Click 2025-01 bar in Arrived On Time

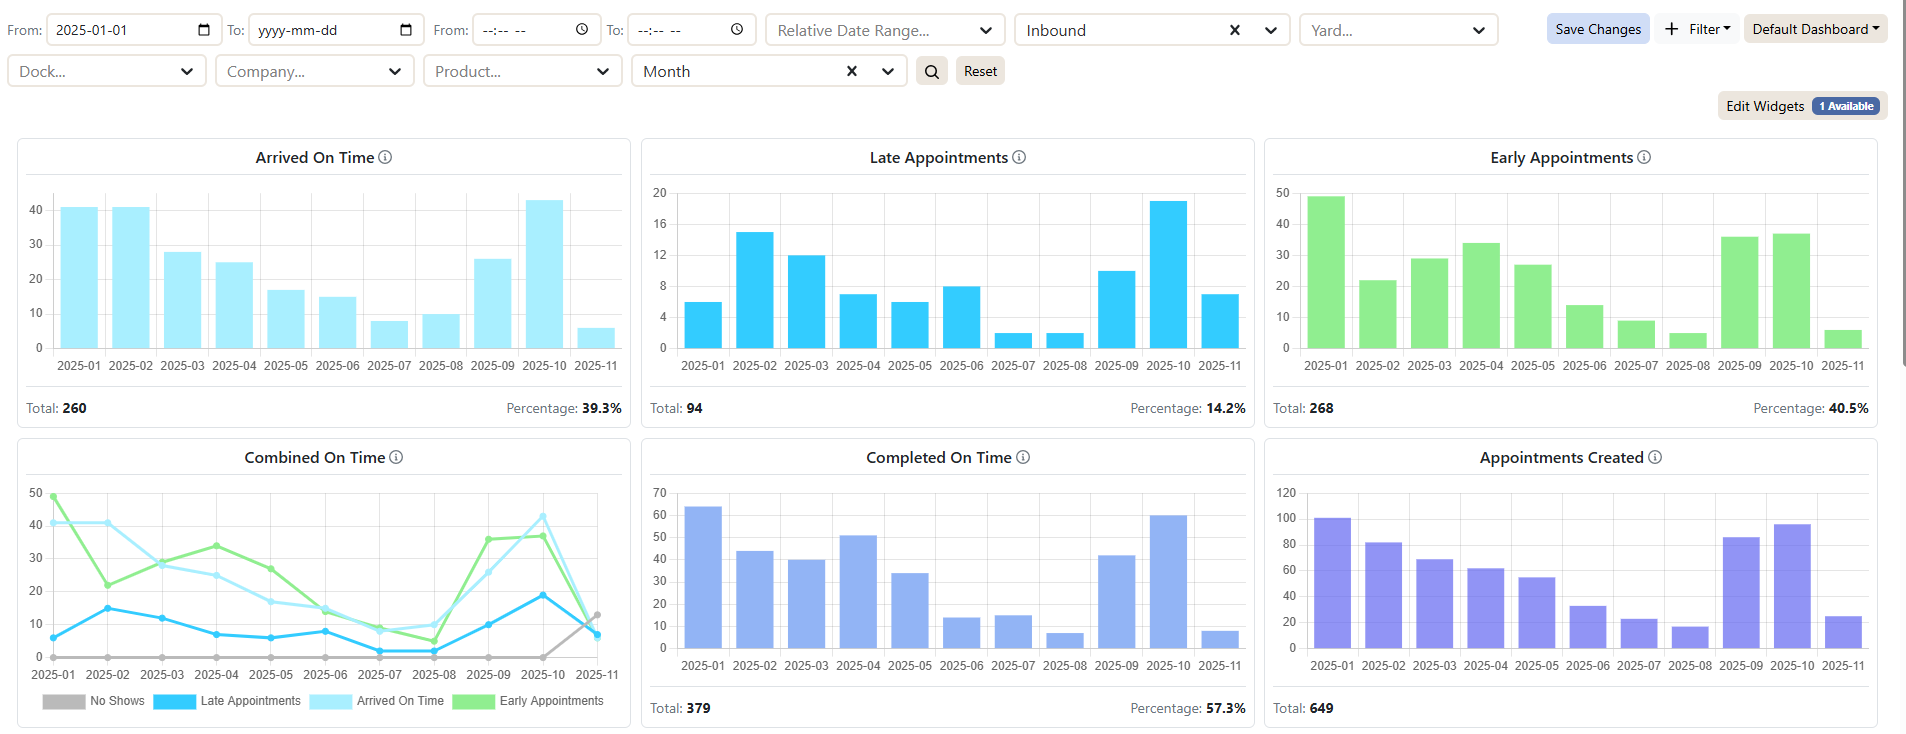click(x=79, y=278)
